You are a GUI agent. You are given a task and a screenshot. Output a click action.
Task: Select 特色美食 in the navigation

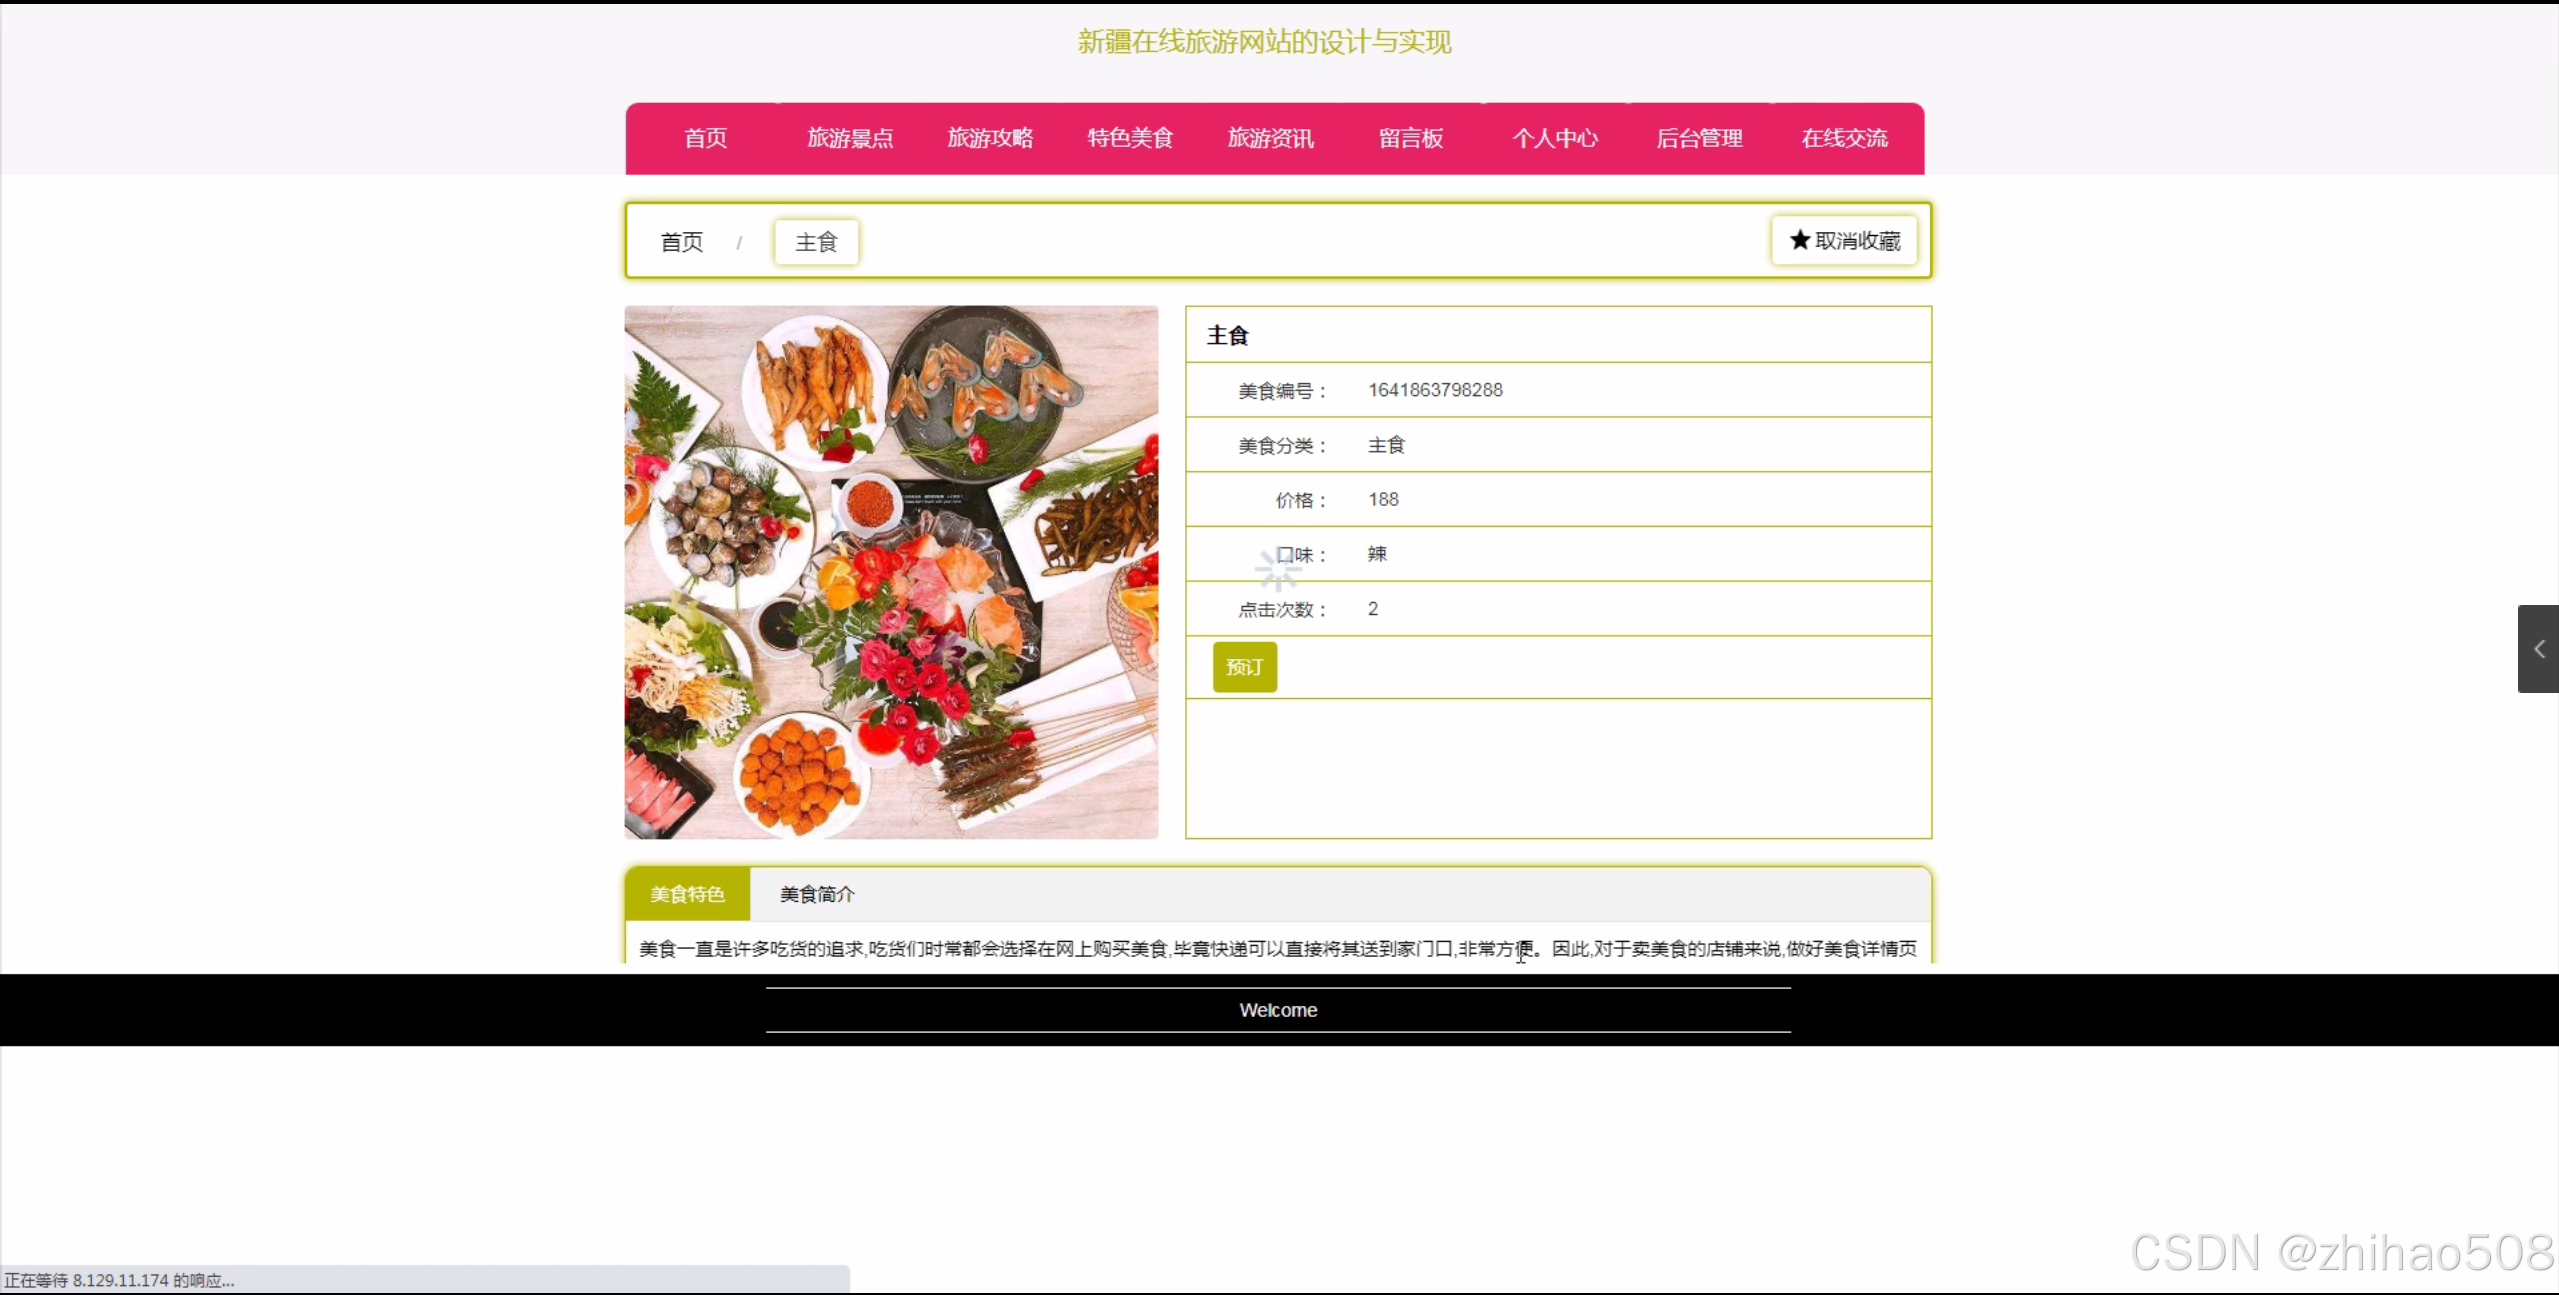(x=1130, y=138)
